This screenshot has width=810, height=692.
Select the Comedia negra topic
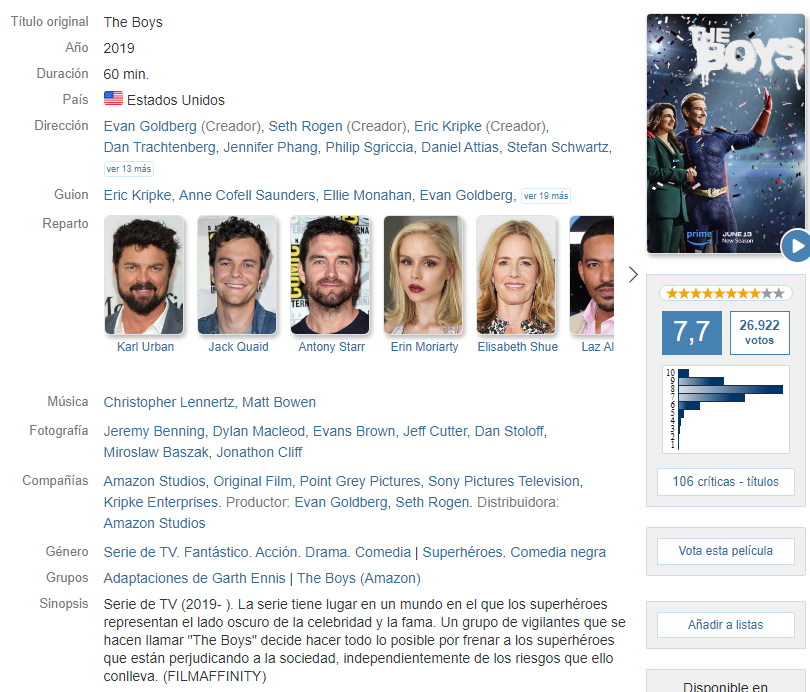pyautogui.click(x=558, y=553)
